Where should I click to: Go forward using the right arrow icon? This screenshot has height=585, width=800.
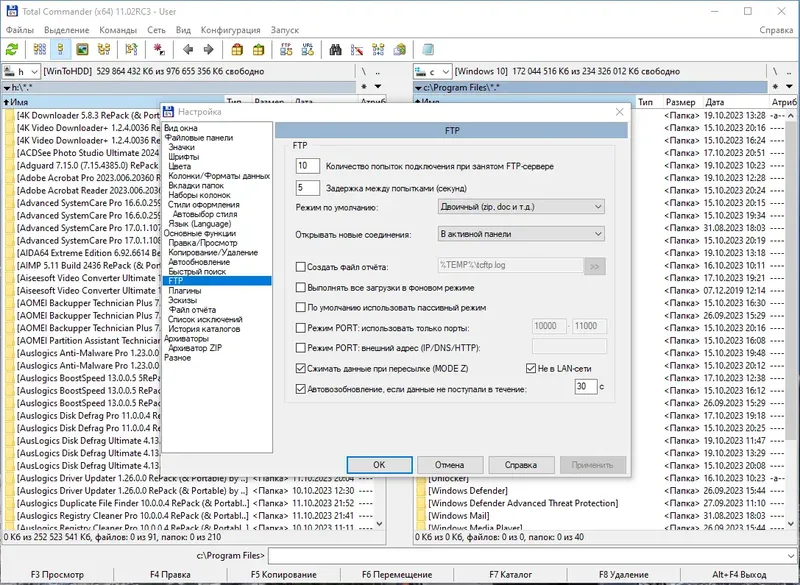click(209, 49)
